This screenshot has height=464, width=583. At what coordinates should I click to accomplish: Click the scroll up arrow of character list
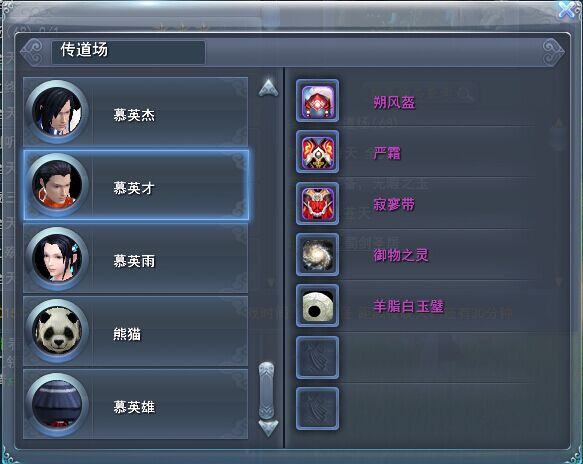[x=268, y=88]
